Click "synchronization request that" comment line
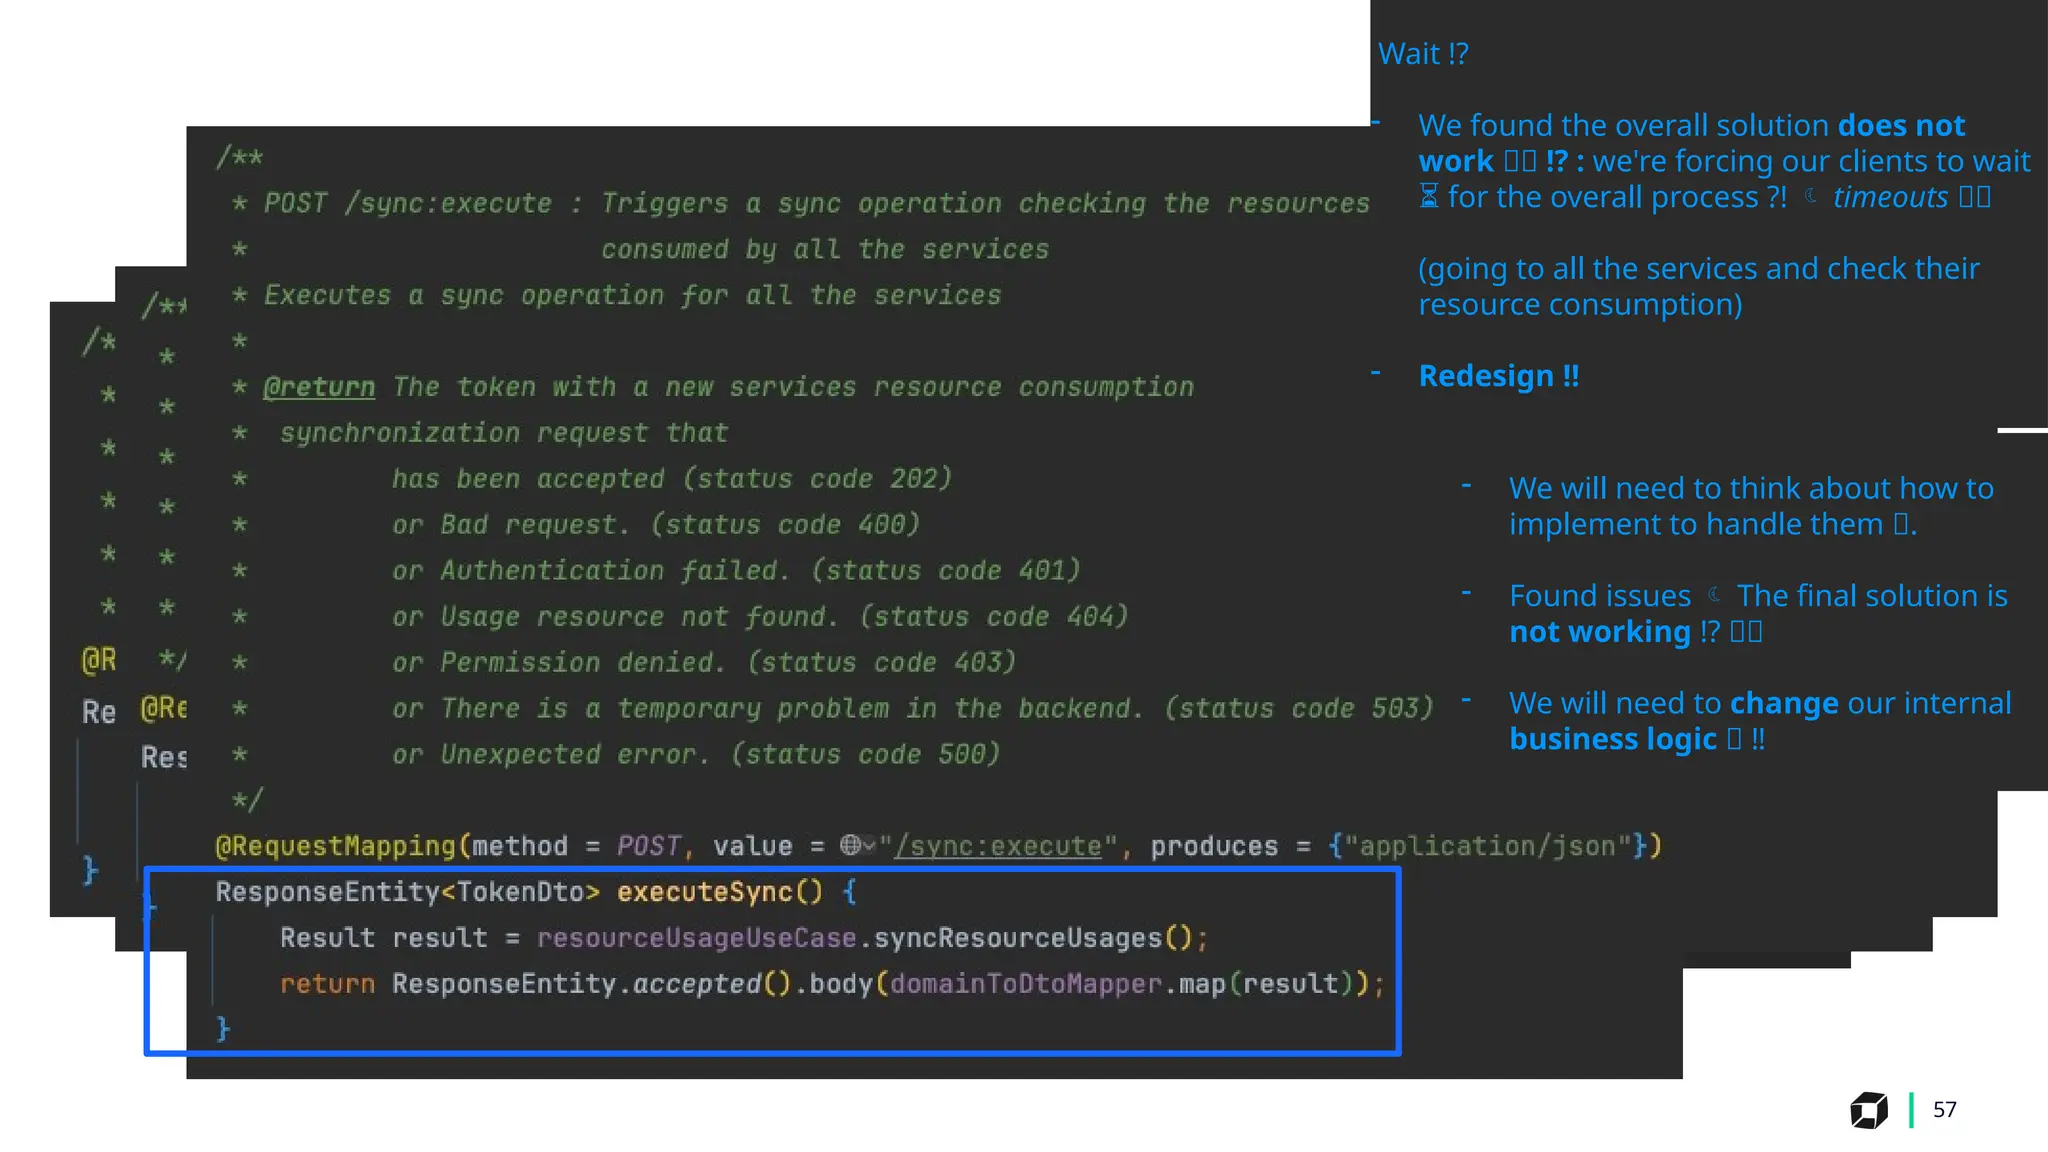Image resolution: width=2048 pixels, height=1152 pixels. point(503,432)
